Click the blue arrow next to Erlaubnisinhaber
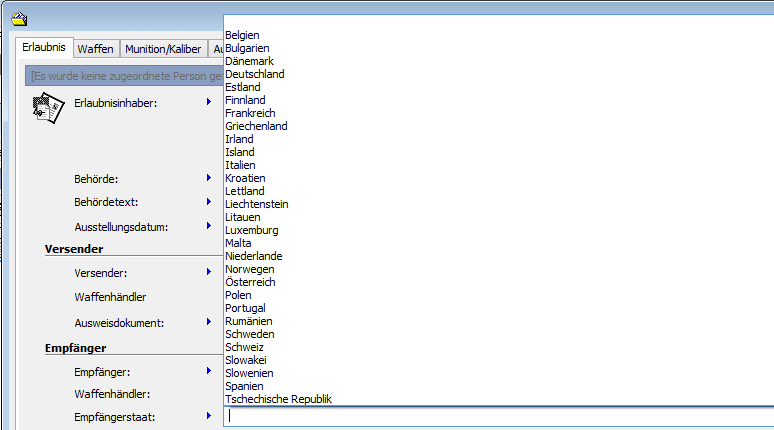 pos(209,102)
